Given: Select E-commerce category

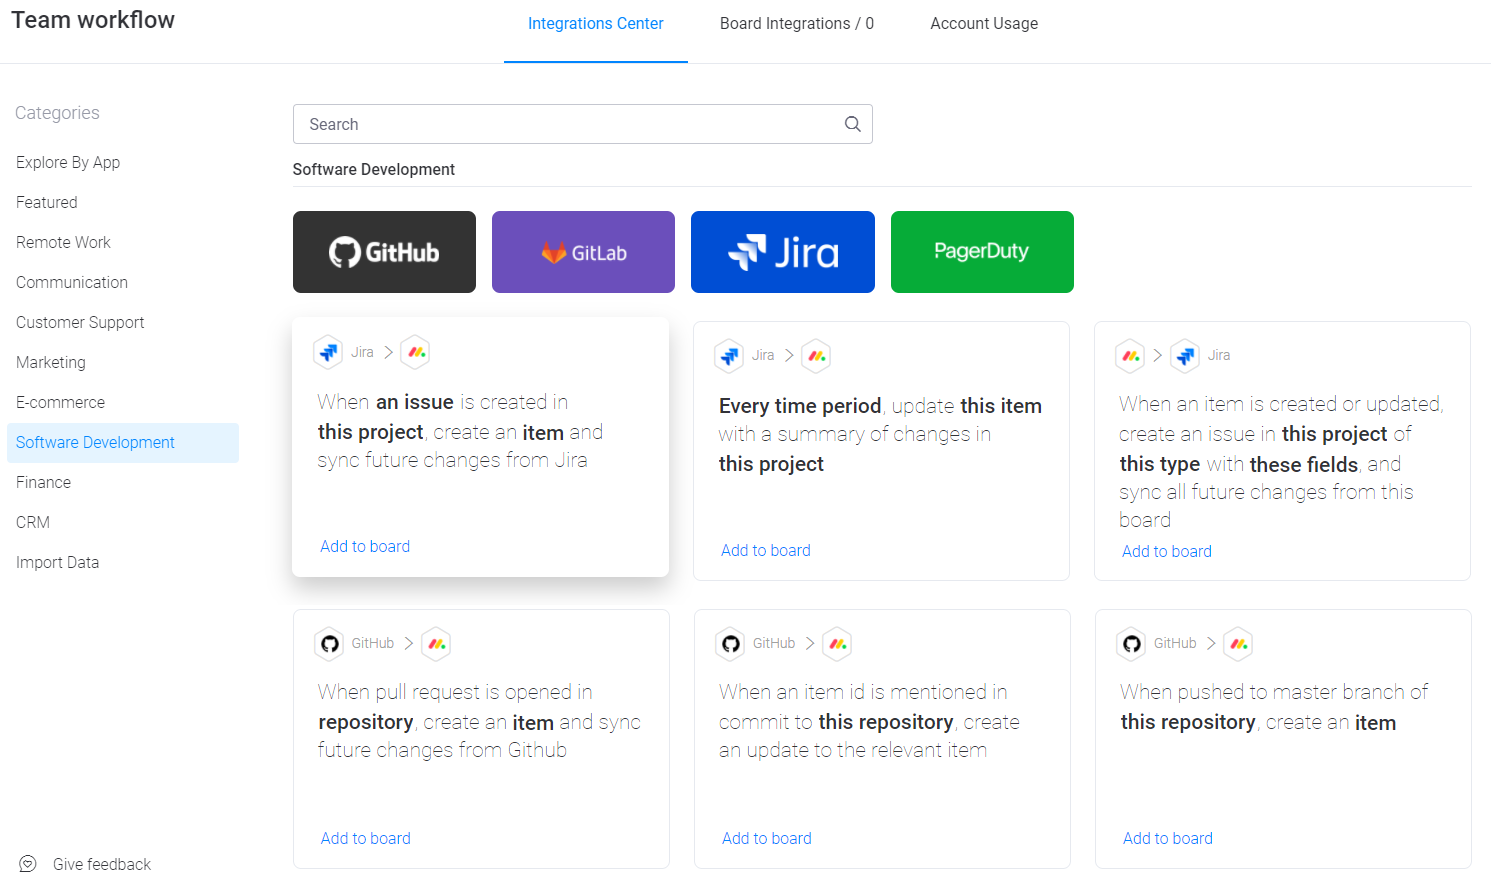Looking at the screenshot, I should point(123,402).
